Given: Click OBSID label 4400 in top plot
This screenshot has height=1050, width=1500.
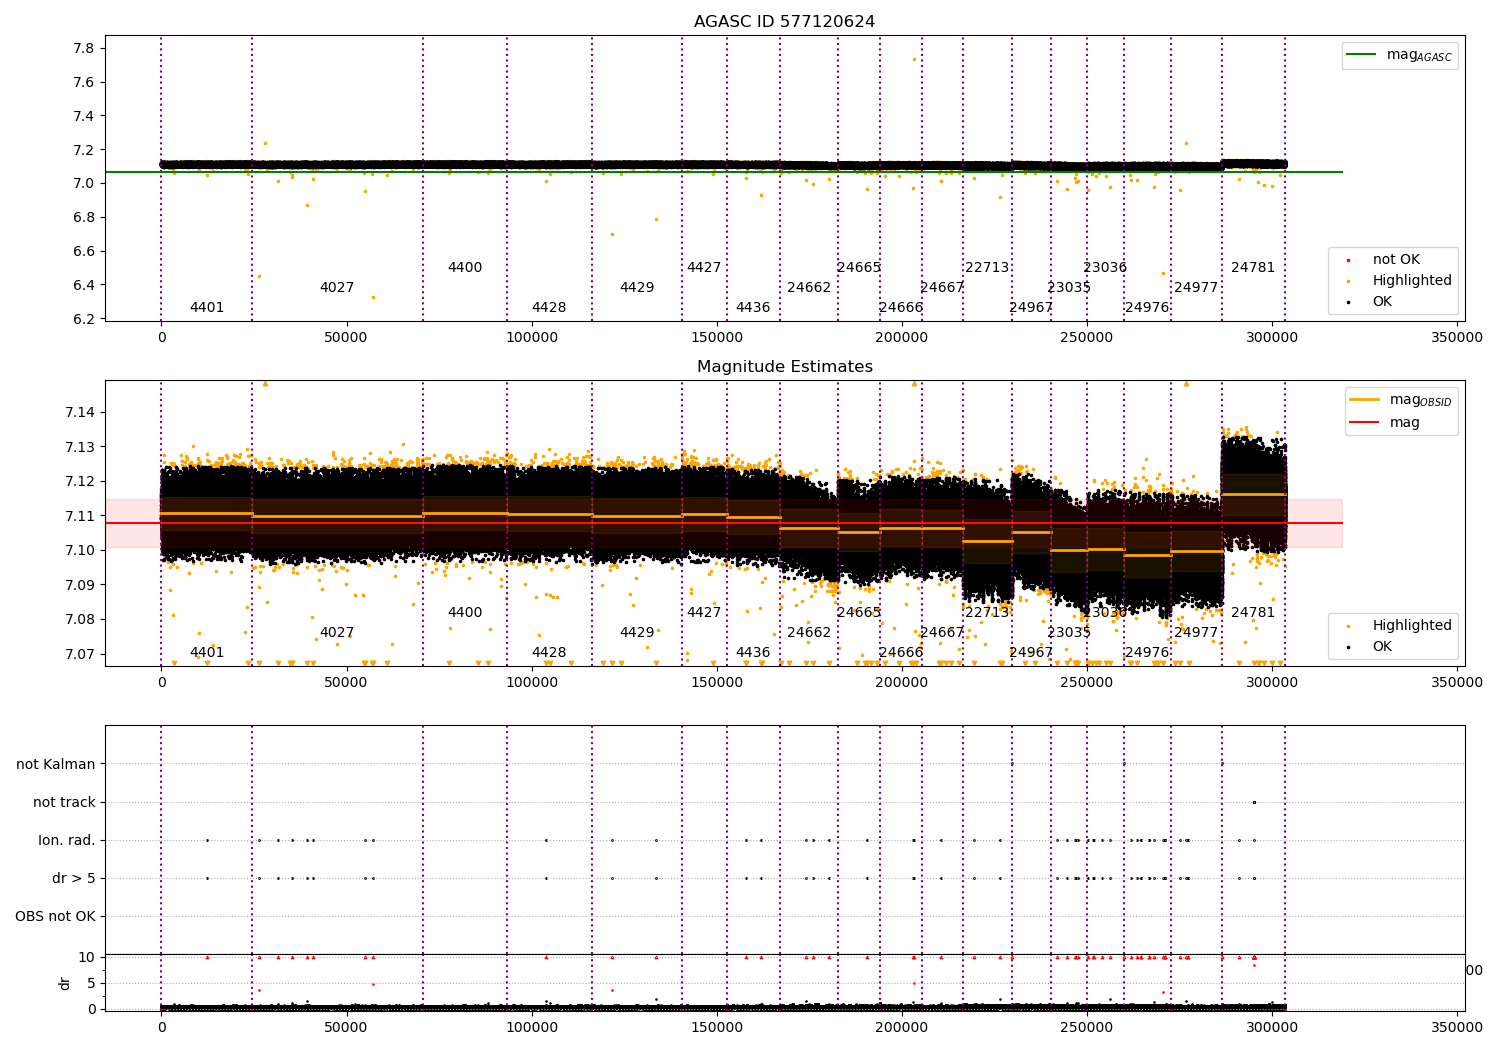Looking at the screenshot, I should tap(465, 268).
